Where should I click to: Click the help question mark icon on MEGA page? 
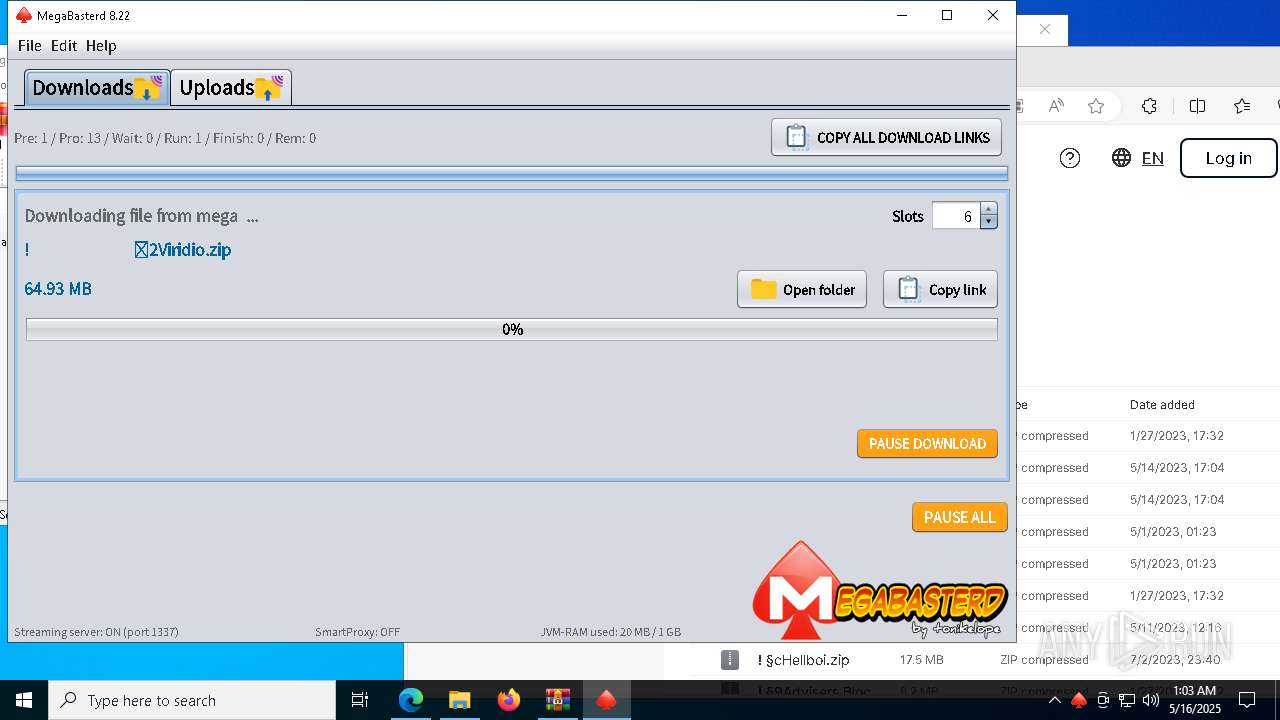click(1070, 158)
